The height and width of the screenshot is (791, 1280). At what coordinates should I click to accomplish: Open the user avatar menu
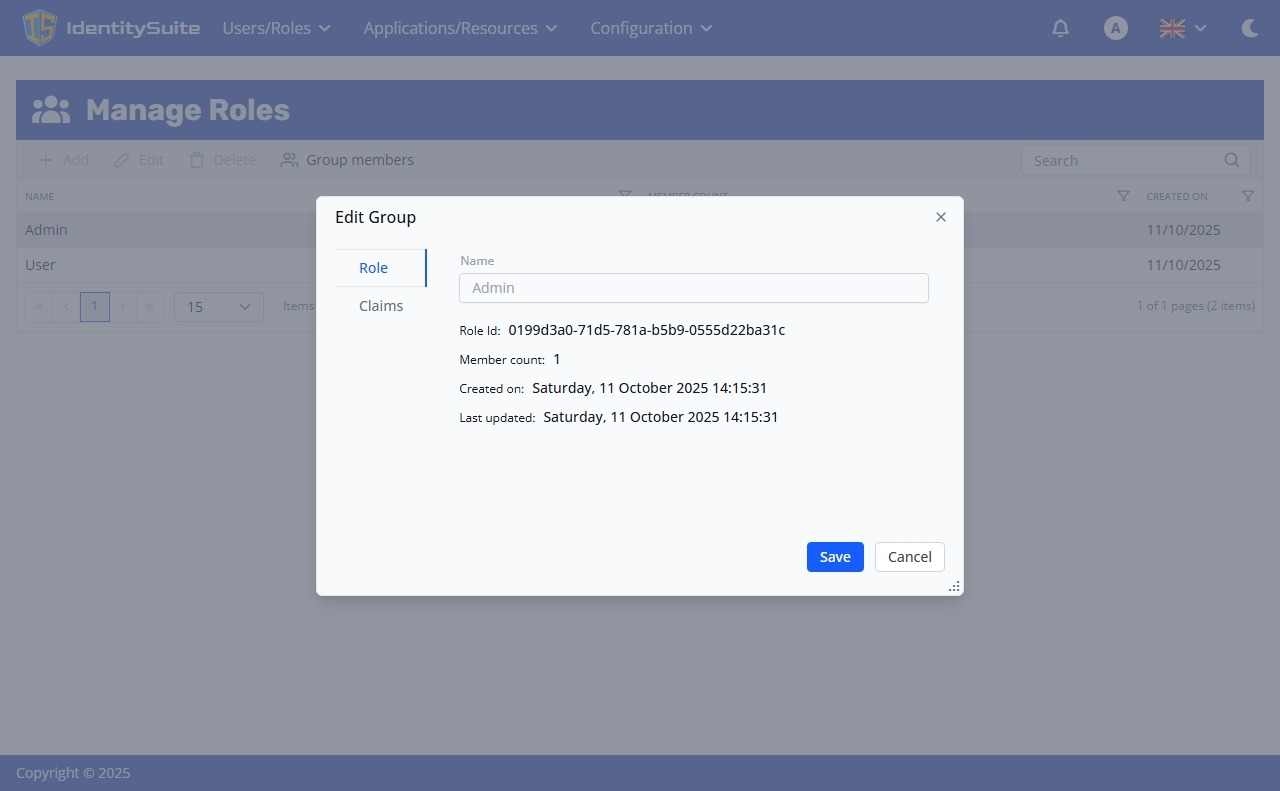click(x=1116, y=28)
